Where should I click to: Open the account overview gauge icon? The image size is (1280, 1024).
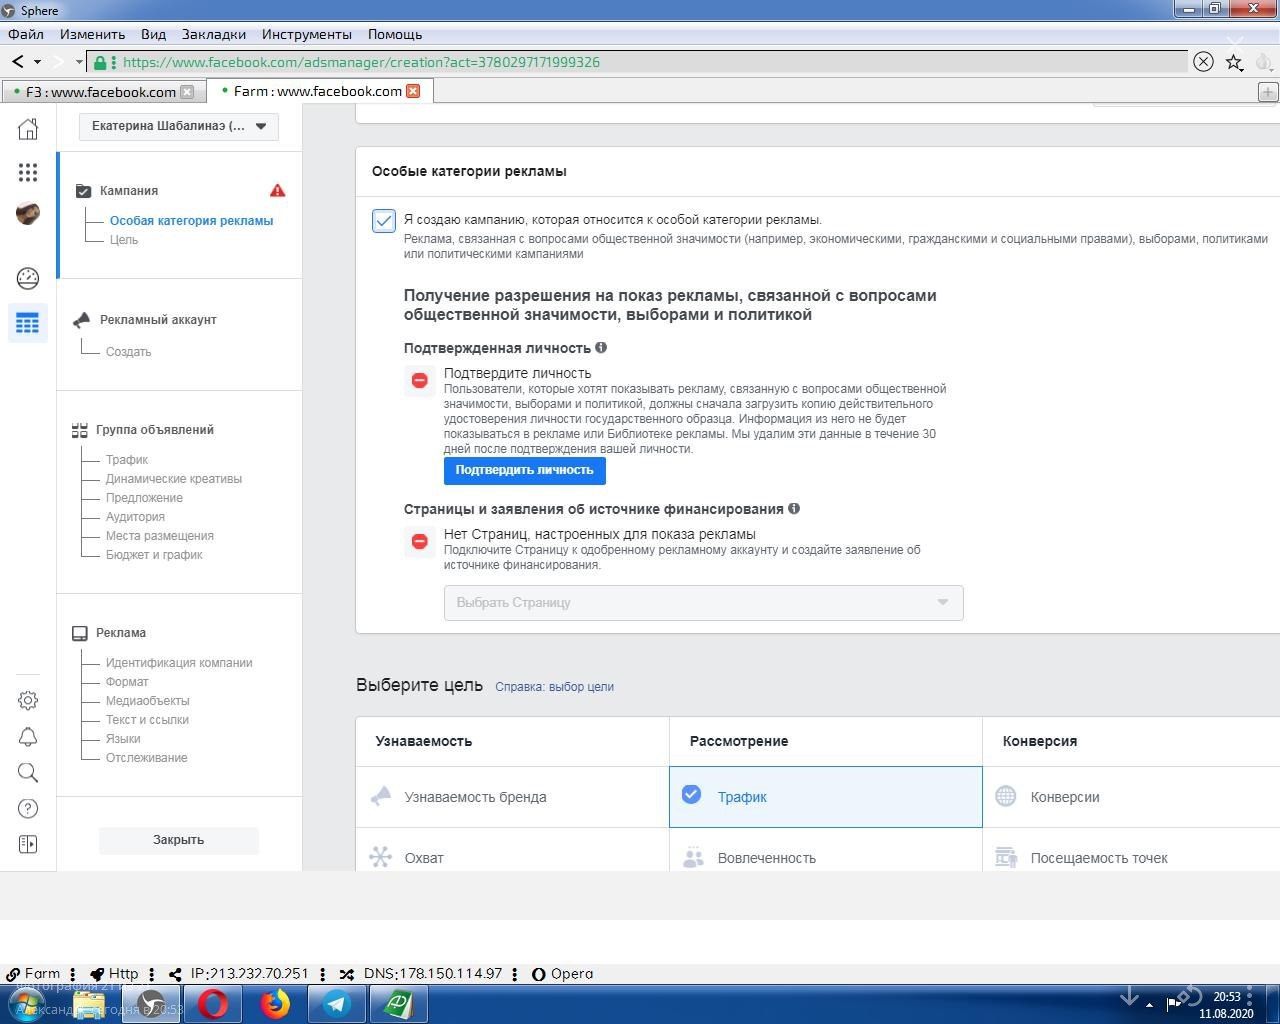pyautogui.click(x=28, y=278)
